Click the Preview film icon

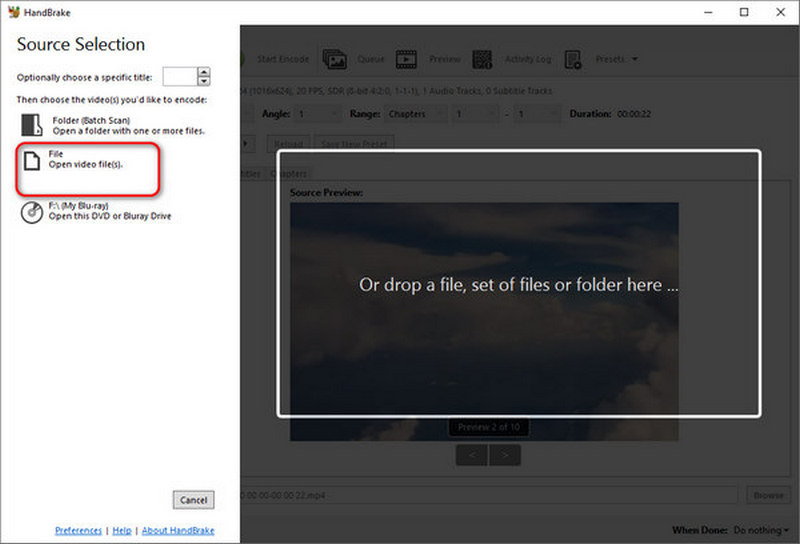tap(406, 59)
